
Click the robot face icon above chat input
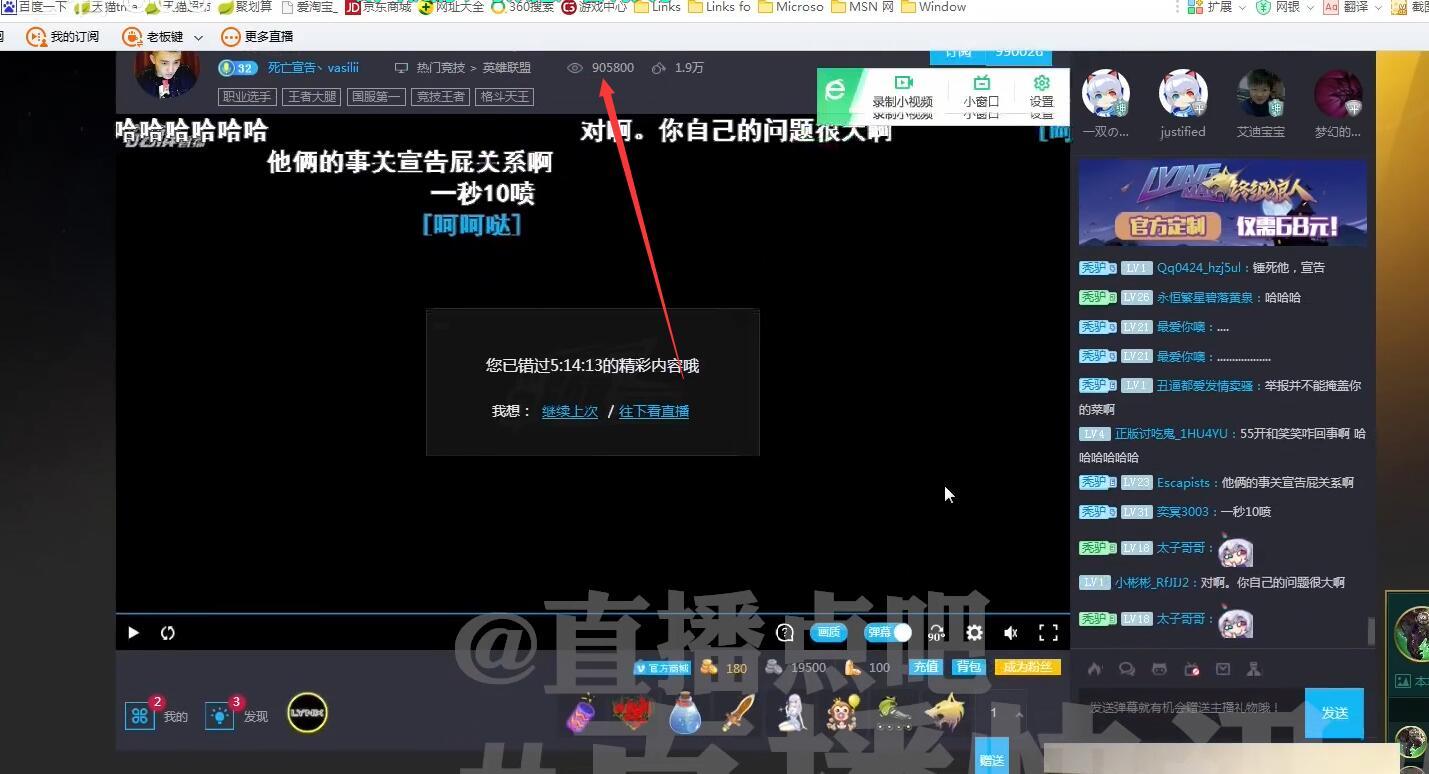pyautogui.click(x=1159, y=669)
